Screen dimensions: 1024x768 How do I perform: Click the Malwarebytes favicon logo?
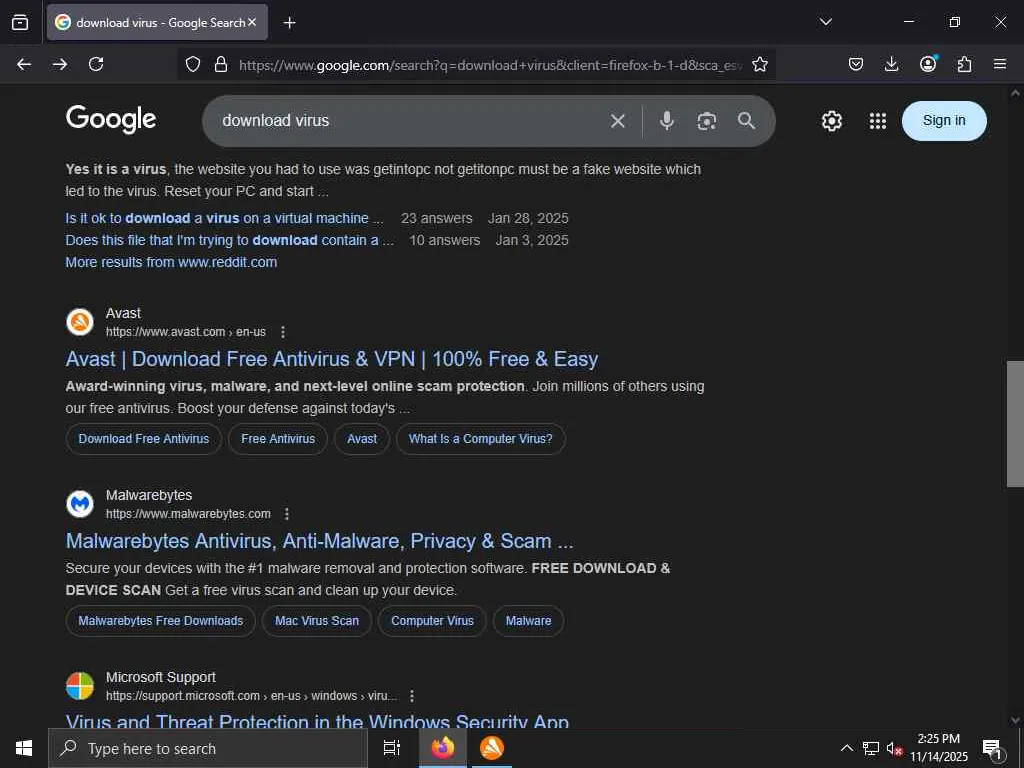80,504
